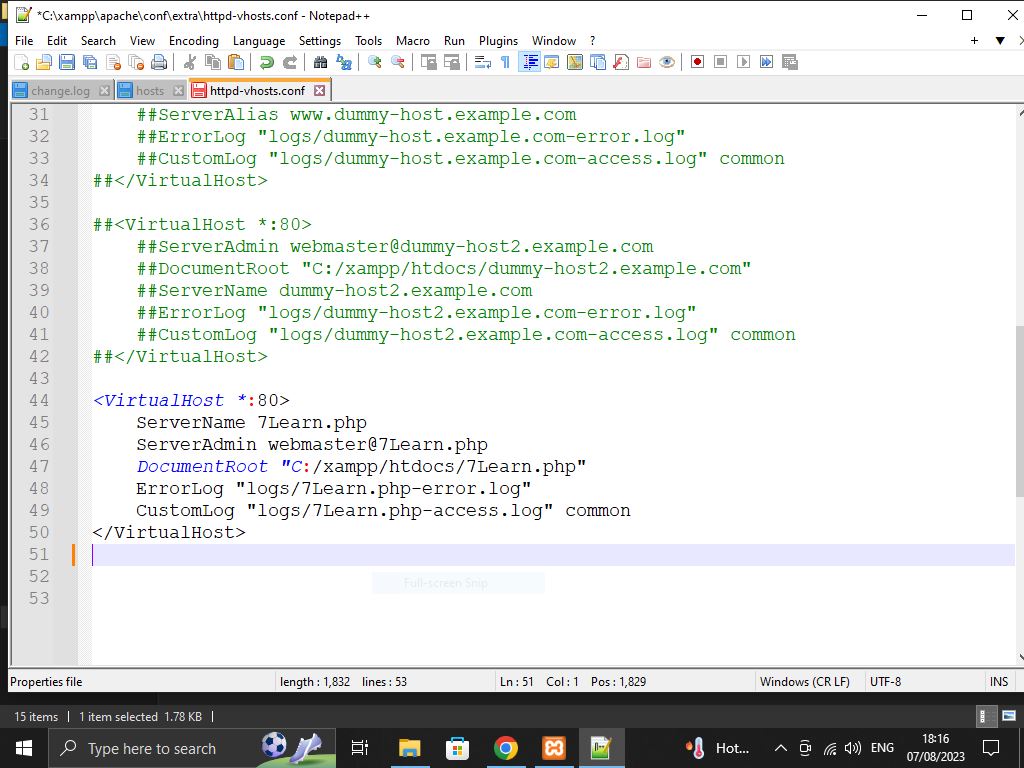Toggle Folder as Workspace panel
Image resolution: width=1024 pixels, height=768 pixels.
point(644,62)
